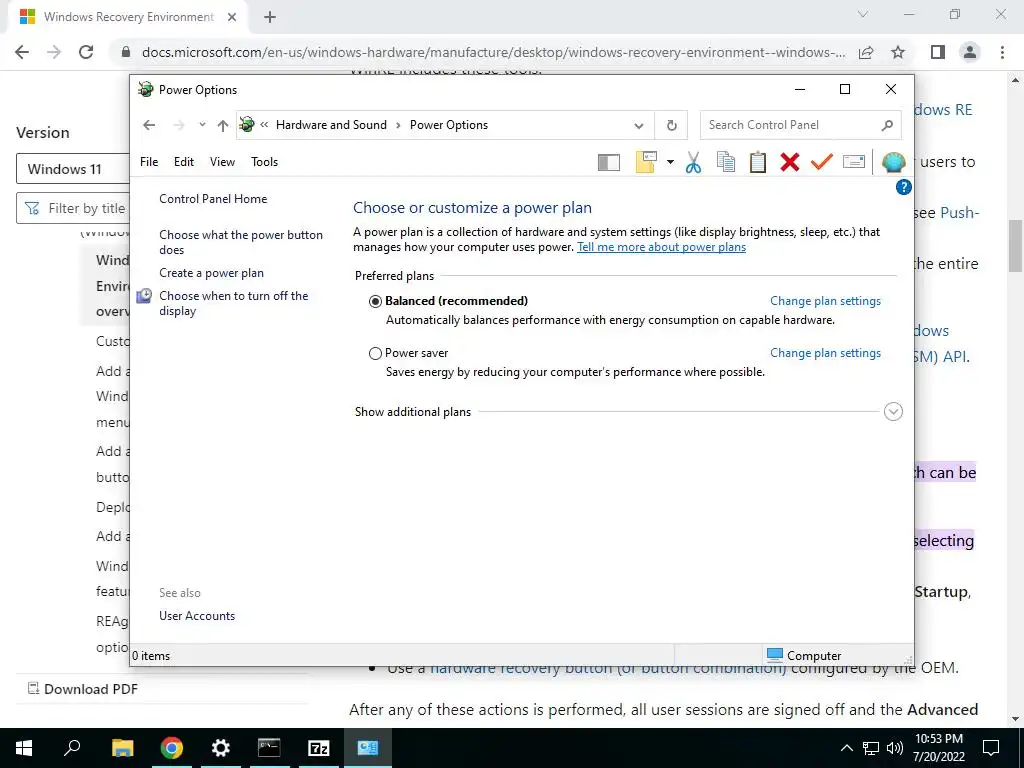Select the Power saver radio button
This screenshot has width=1024, height=768.
click(x=375, y=353)
